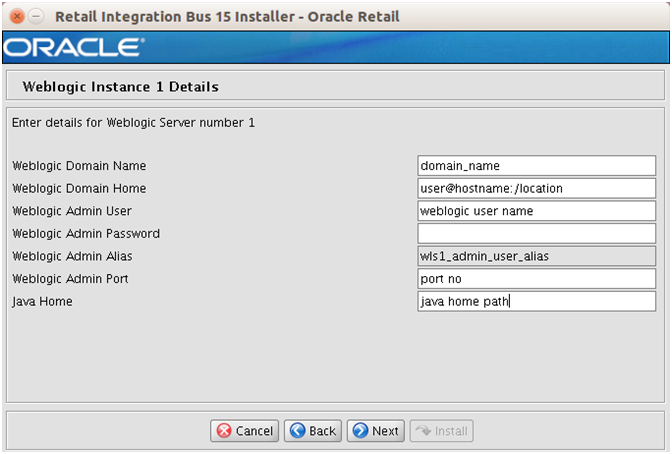This screenshot has height=454, width=672.
Task: Click the 'Weblogic Domain Home' label
Action: point(79,188)
